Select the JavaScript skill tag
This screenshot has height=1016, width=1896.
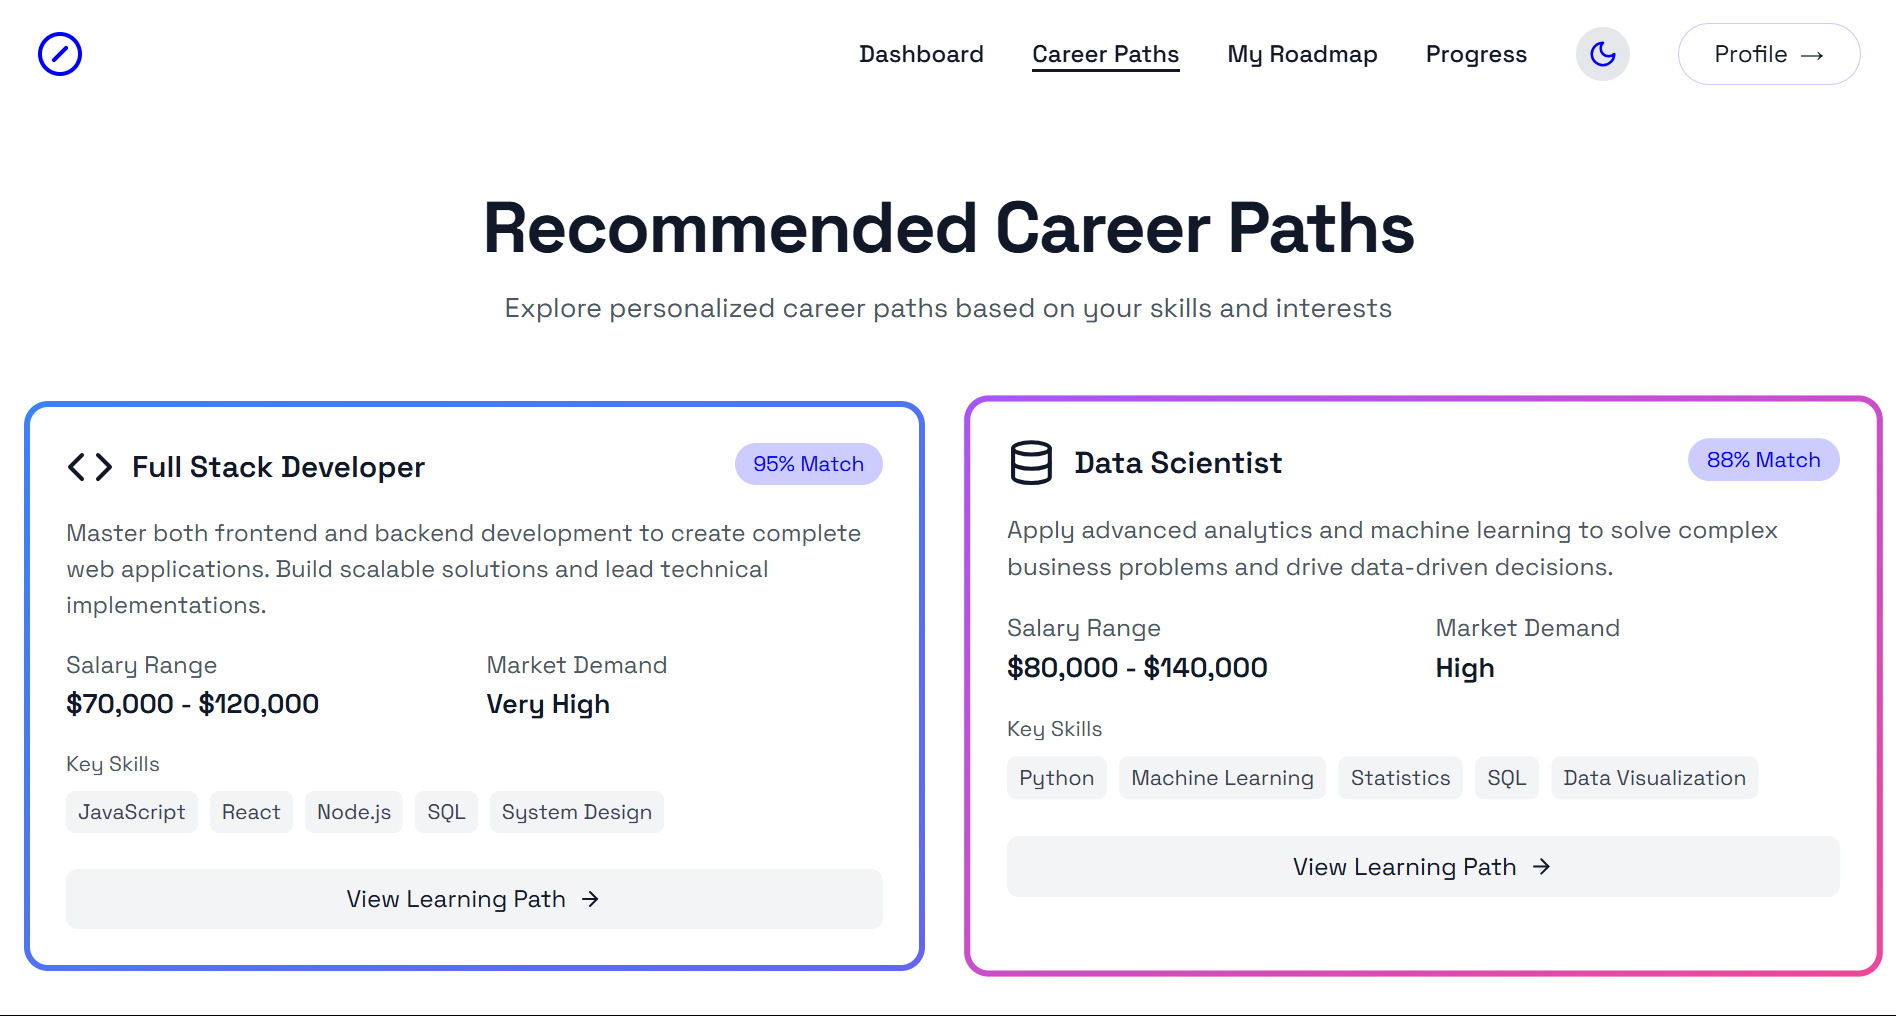pos(132,812)
